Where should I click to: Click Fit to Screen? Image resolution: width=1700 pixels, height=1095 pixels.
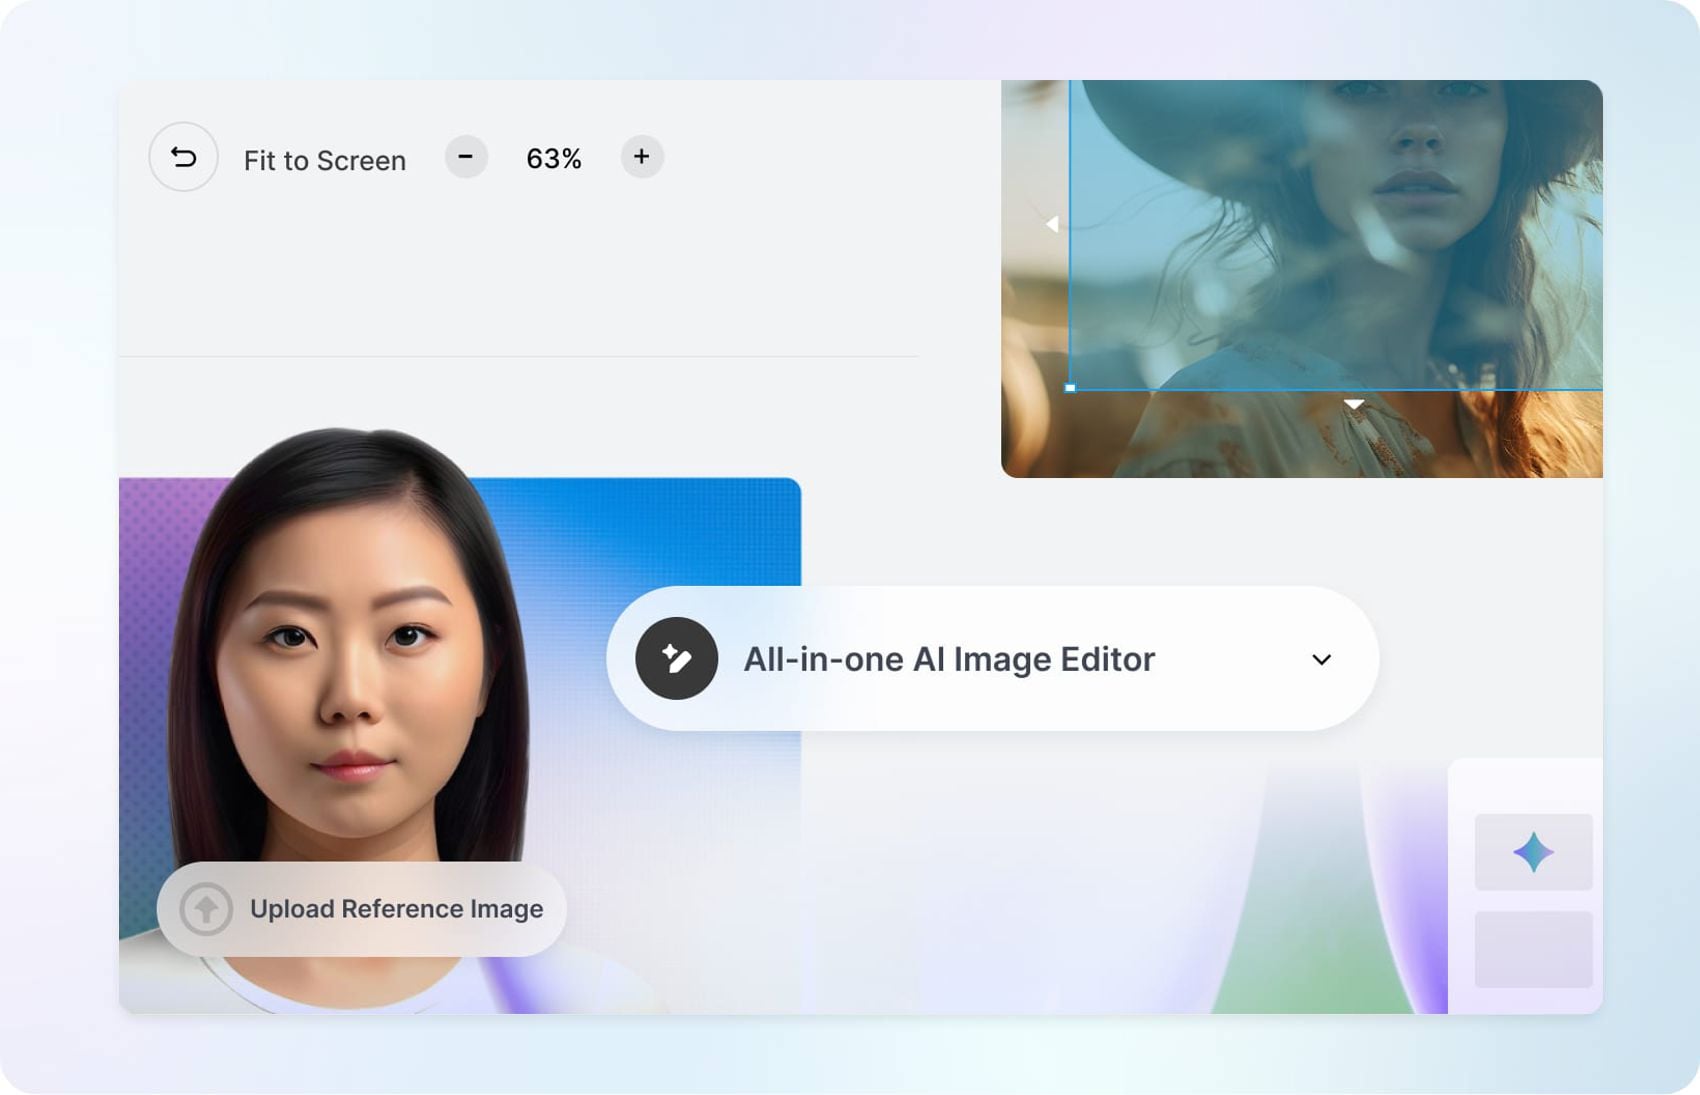click(323, 159)
